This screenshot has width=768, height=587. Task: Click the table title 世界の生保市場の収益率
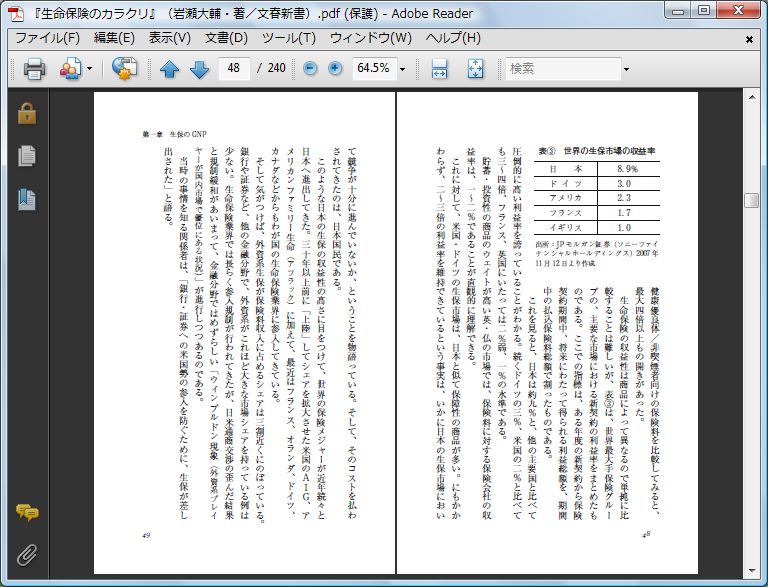click(x=609, y=151)
